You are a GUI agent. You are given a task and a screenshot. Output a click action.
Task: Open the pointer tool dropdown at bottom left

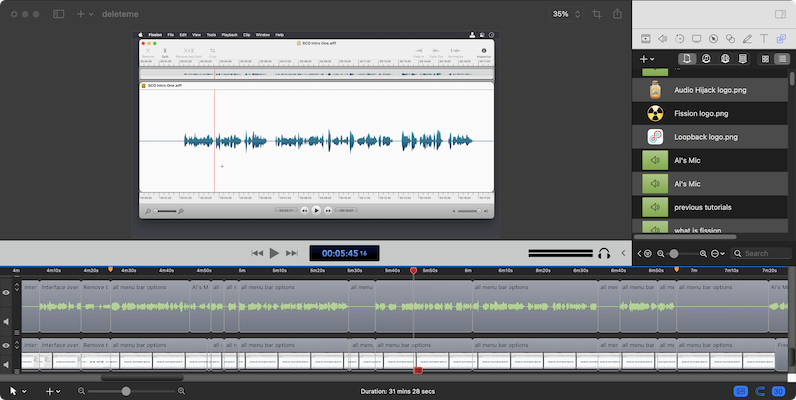pyautogui.click(x=17, y=391)
